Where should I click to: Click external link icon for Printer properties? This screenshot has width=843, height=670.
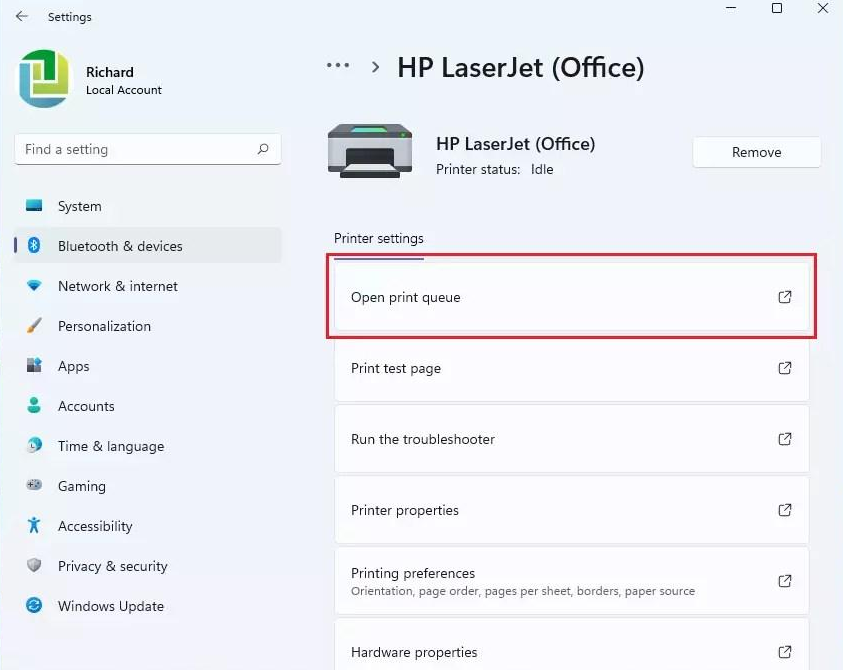pos(785,510)
